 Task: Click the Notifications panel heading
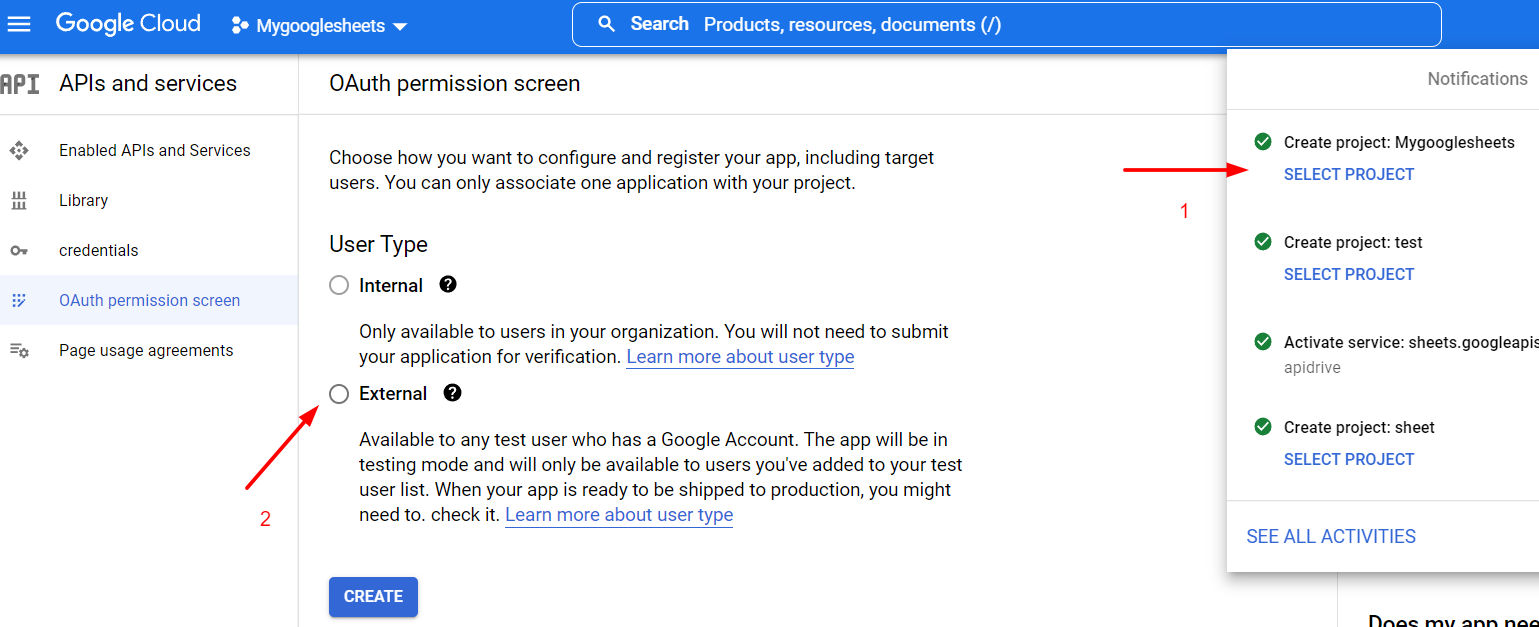[1477, 79]
